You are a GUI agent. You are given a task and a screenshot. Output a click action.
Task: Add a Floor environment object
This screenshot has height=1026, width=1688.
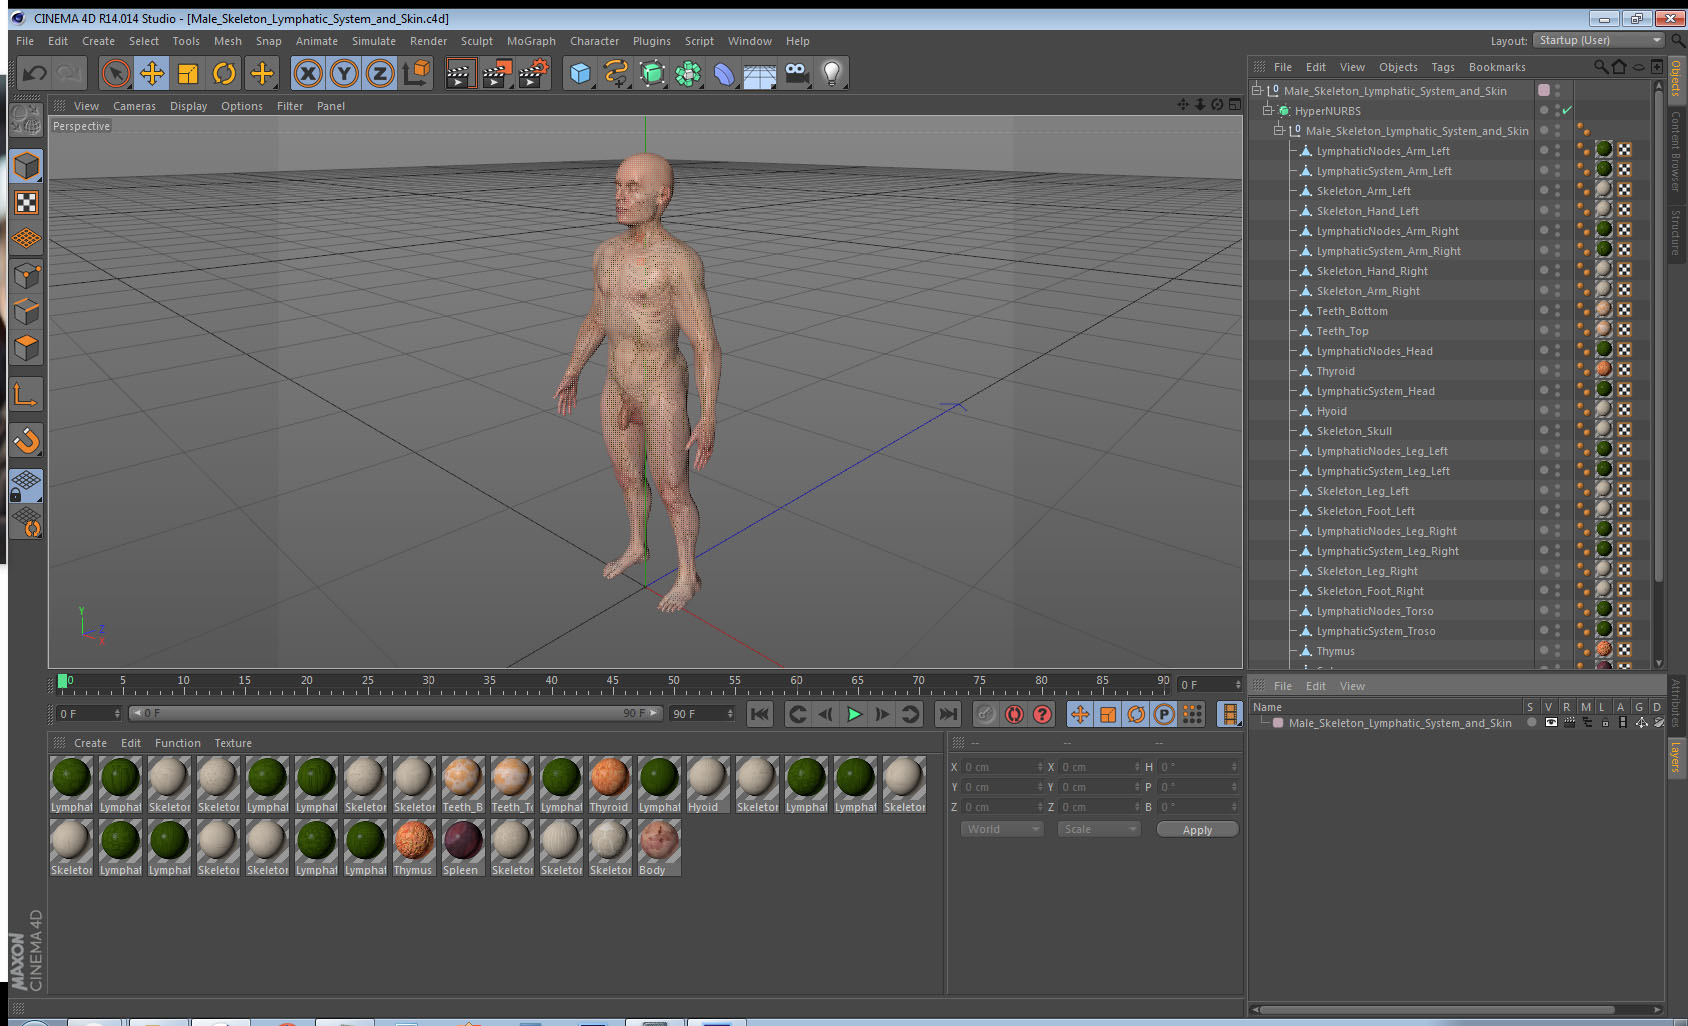click(x=760, y=73)
